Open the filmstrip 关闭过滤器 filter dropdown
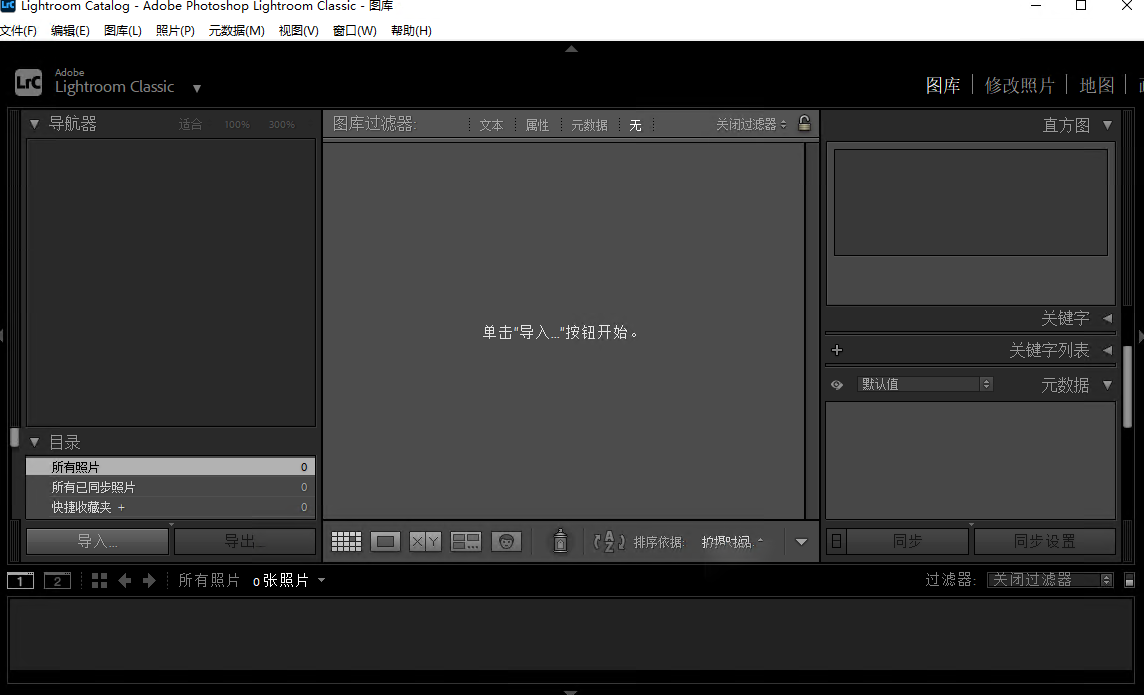 tap(1050, 580)
